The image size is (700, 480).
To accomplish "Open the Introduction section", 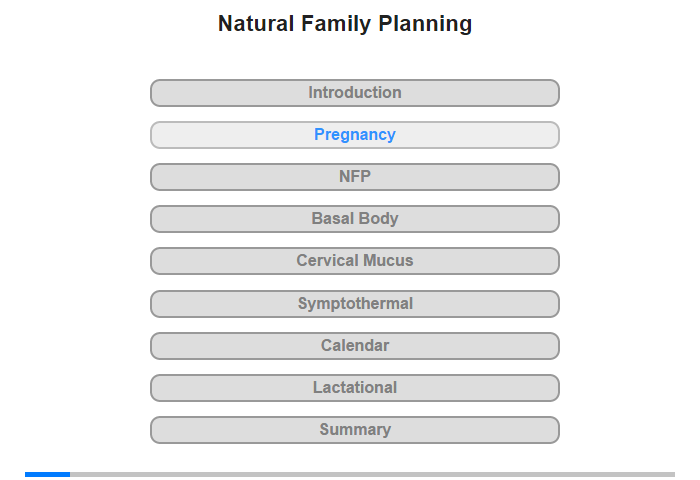I will click(354, 93).
